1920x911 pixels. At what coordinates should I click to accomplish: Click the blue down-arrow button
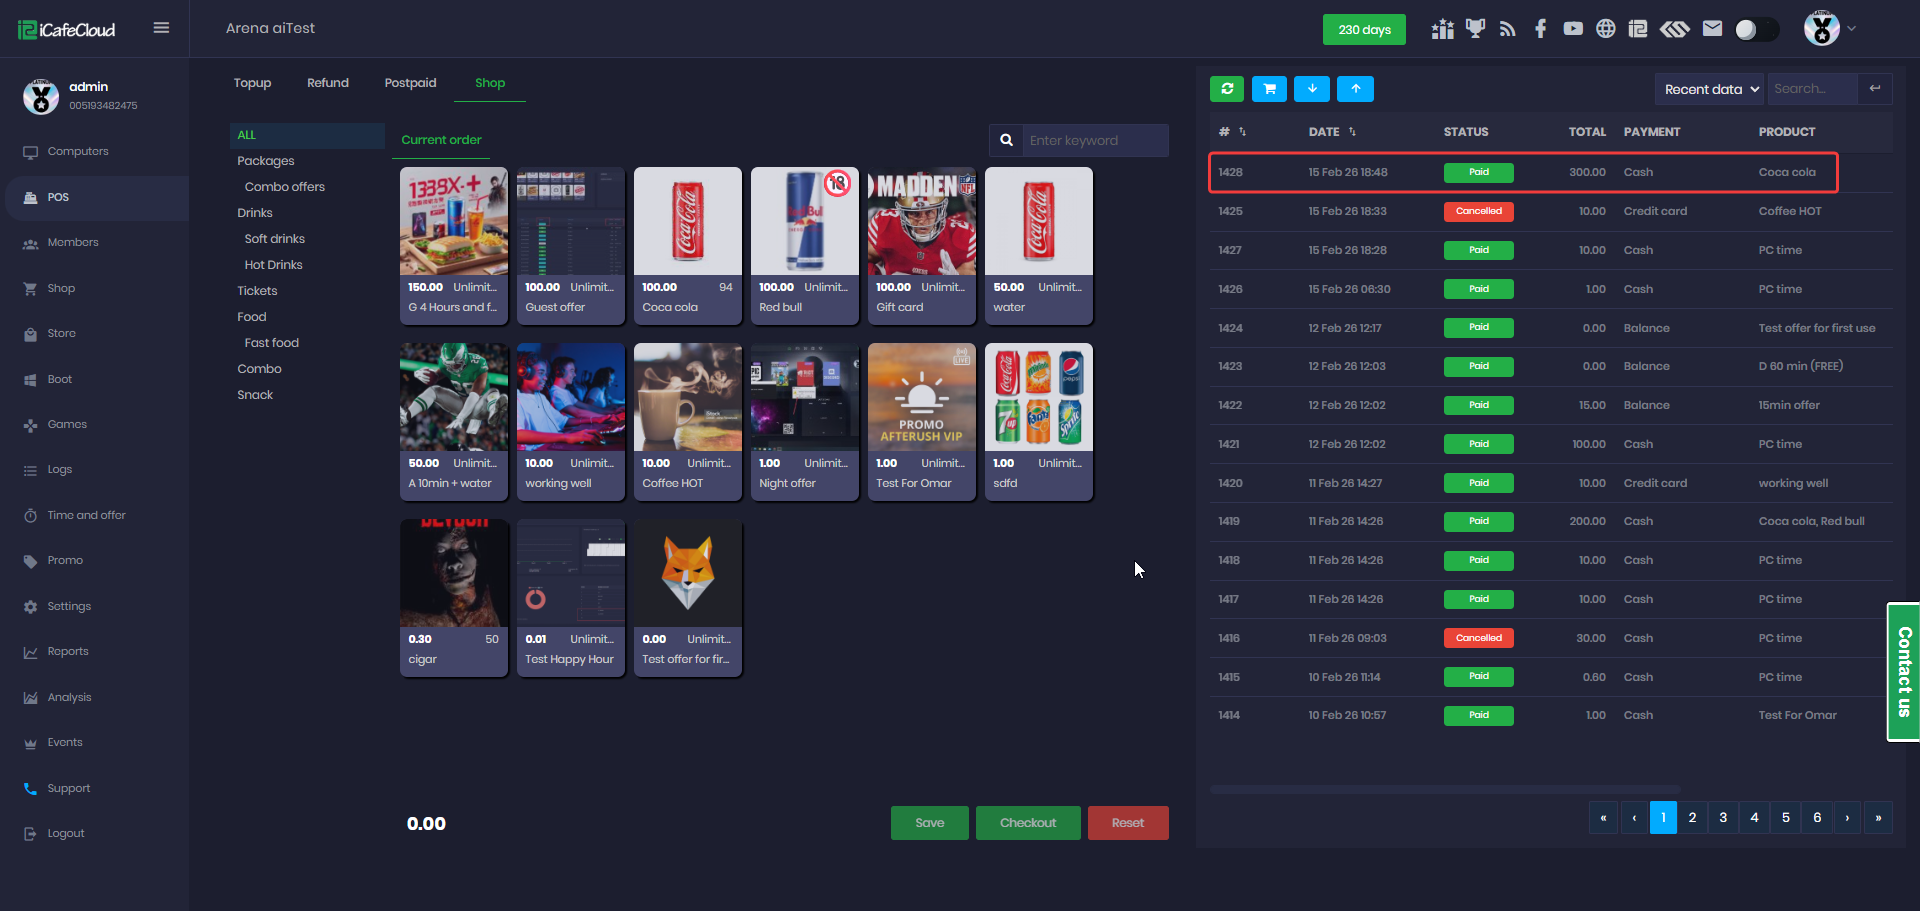(x=1312, y=89)
